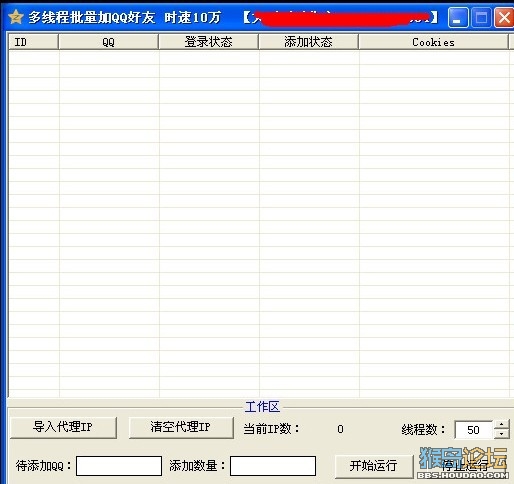Click the 线程数 value box showing 50
The width and height of the screenshot is (514, 484).
[473, 430]
